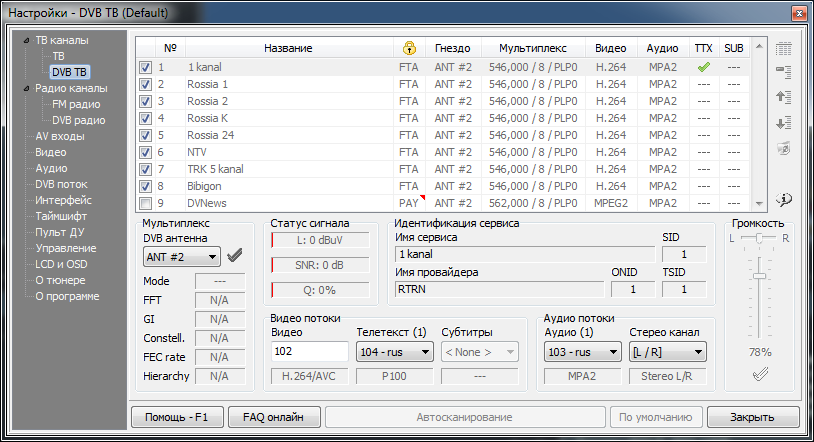The width and height of the screenshot is (814, 442).
Task: Open the stereo channel [L / R] dropdown
Action: point(667,352)
